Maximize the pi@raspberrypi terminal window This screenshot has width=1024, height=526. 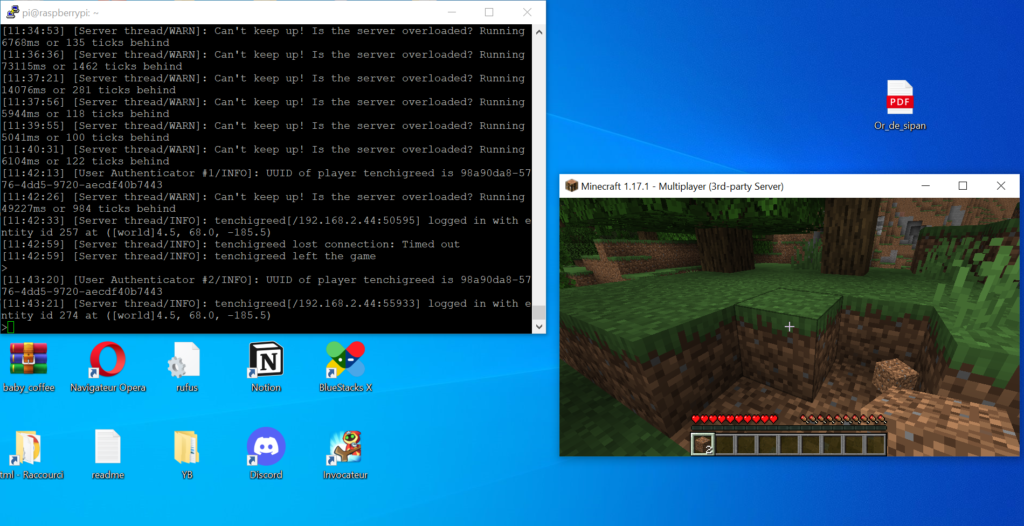pyautogui.click(x=489, y=12)
